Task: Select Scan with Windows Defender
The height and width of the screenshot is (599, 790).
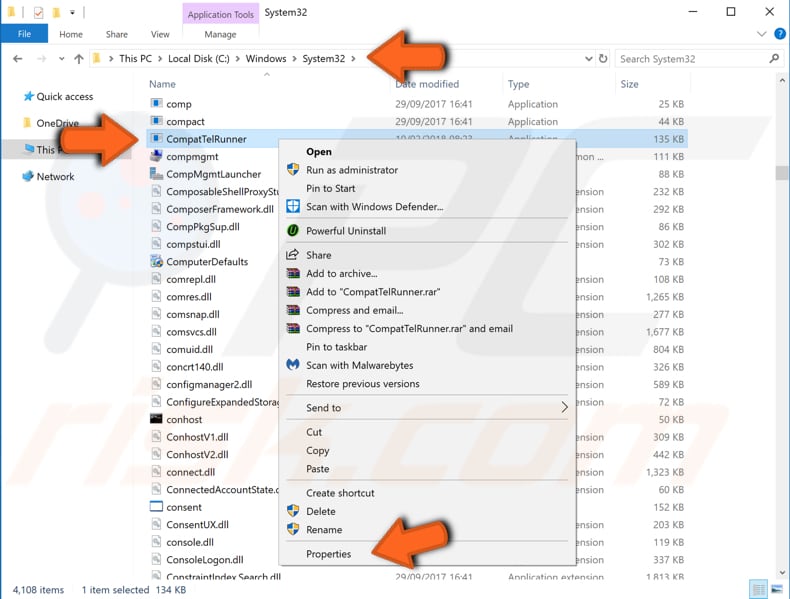Action: (x=374, y=207)
